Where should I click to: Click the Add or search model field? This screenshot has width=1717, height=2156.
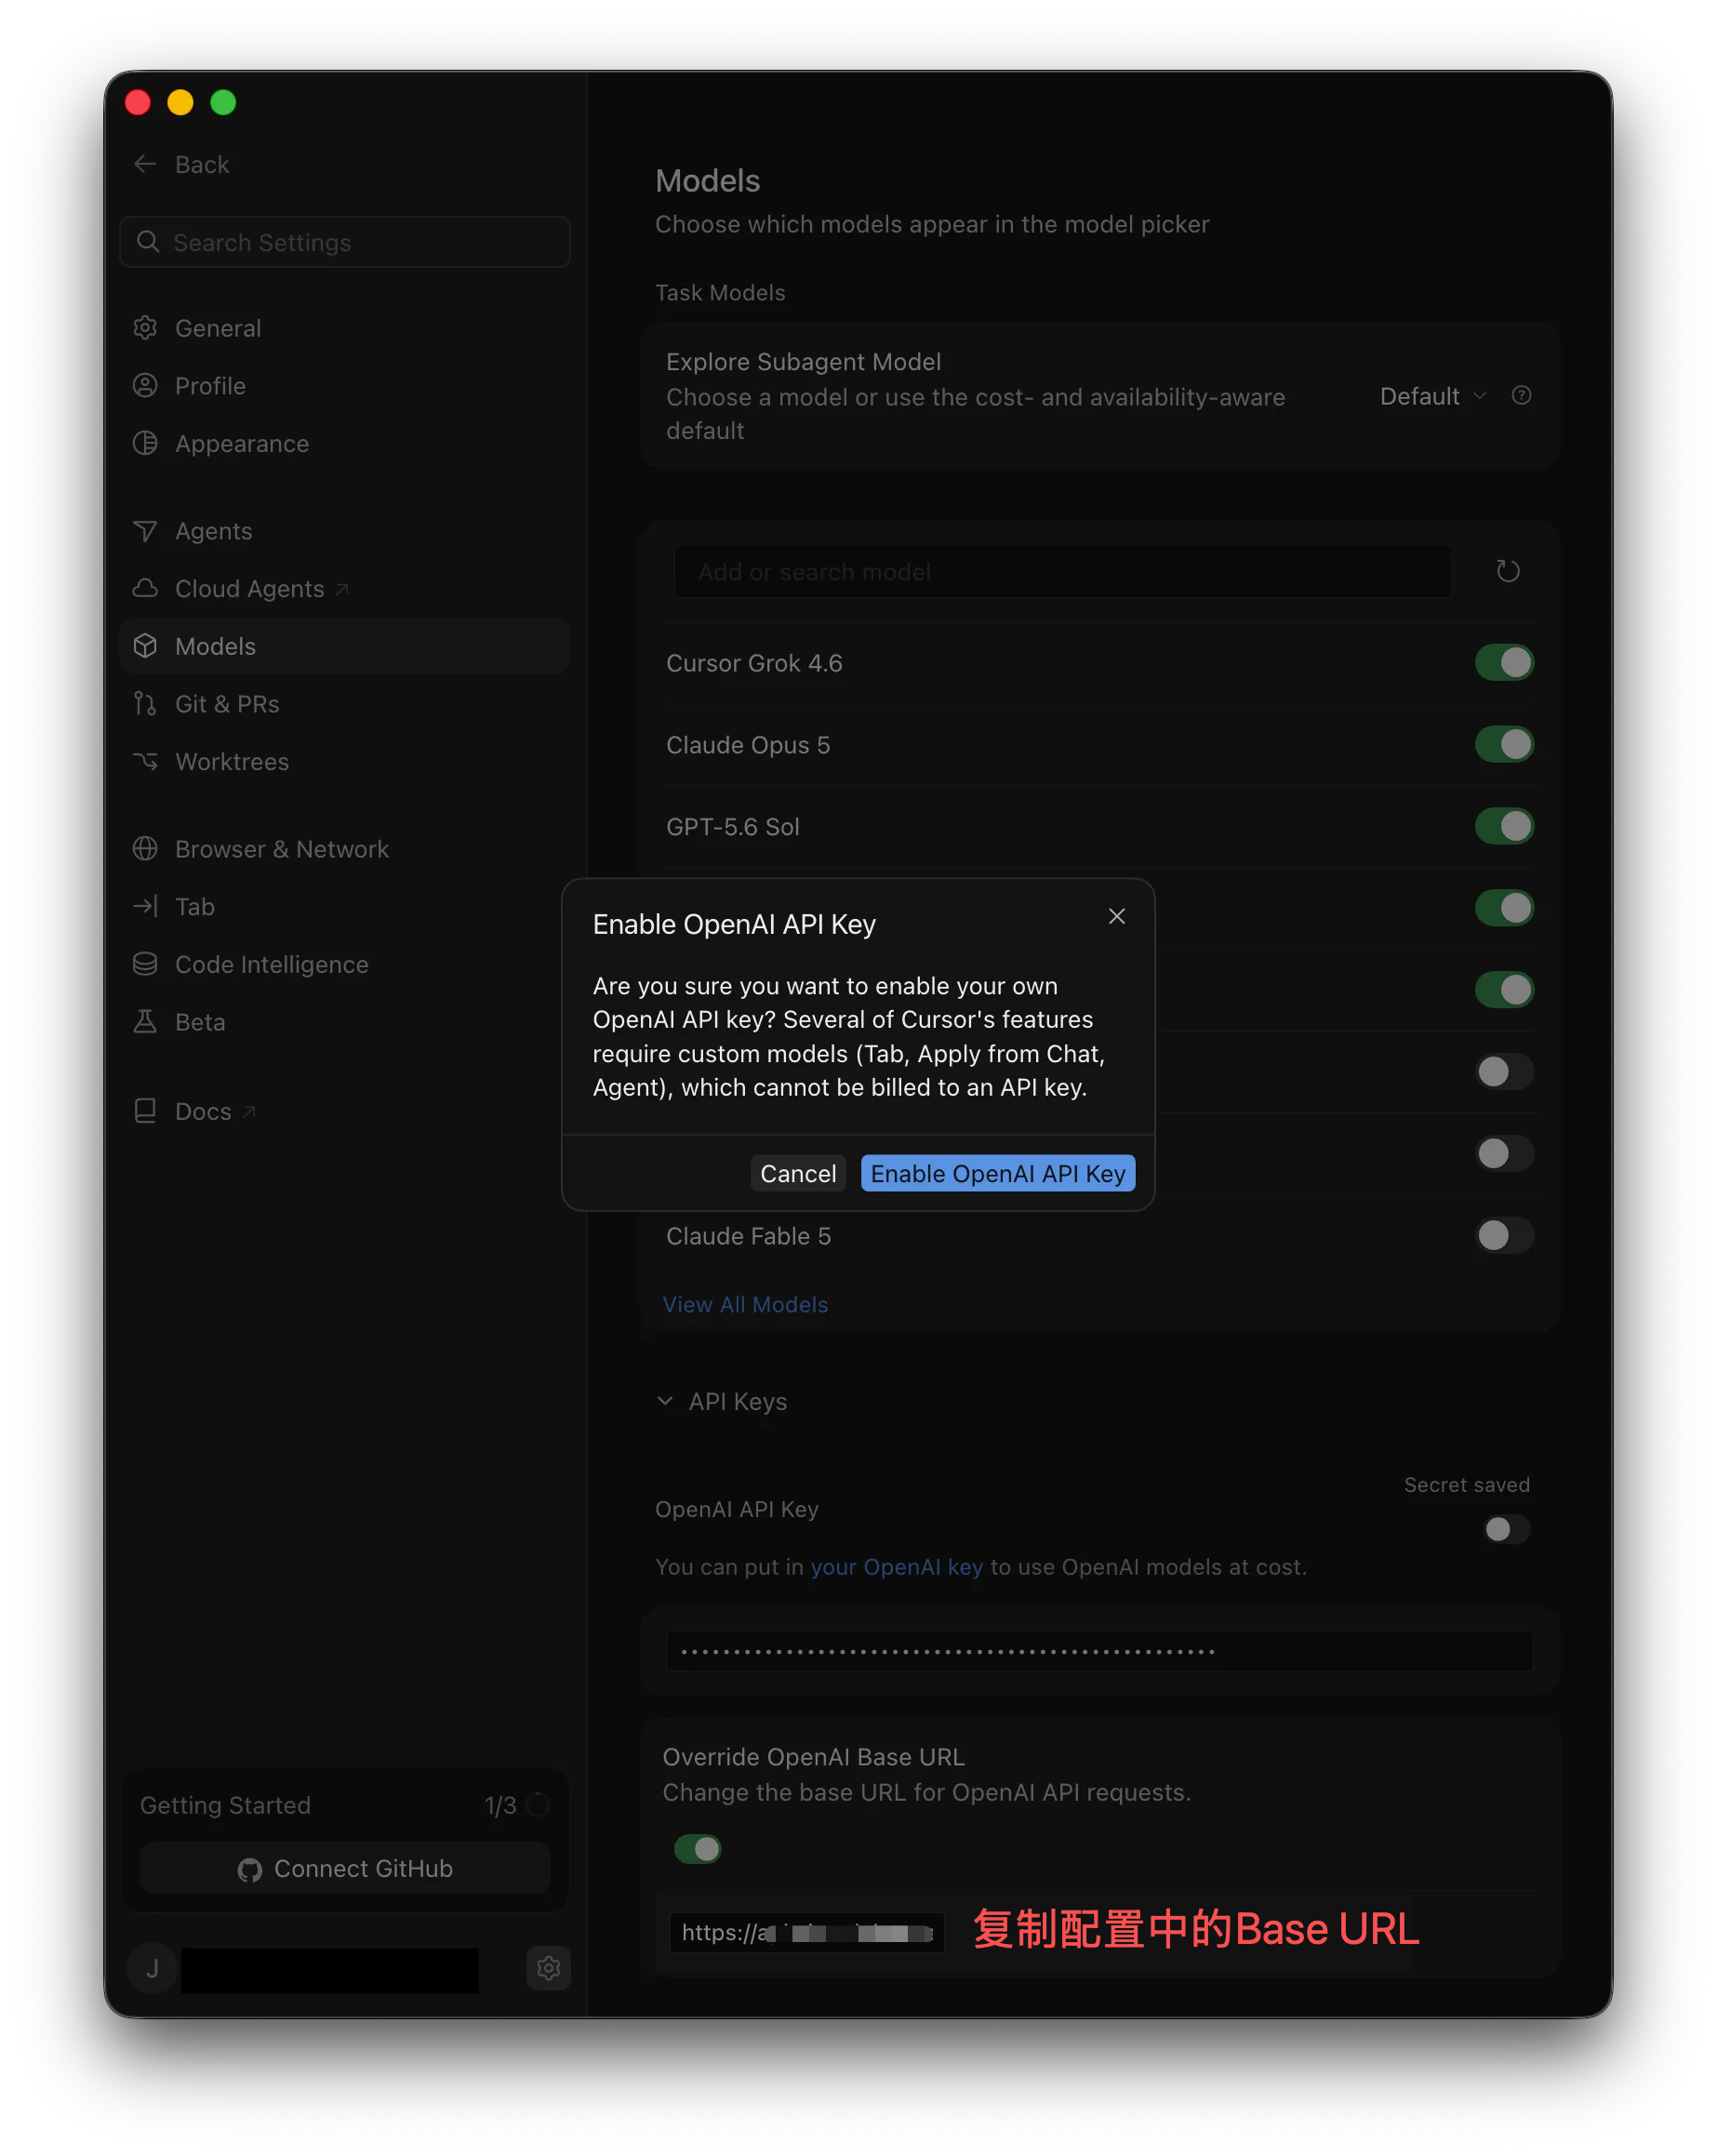tap(1062, 571)
